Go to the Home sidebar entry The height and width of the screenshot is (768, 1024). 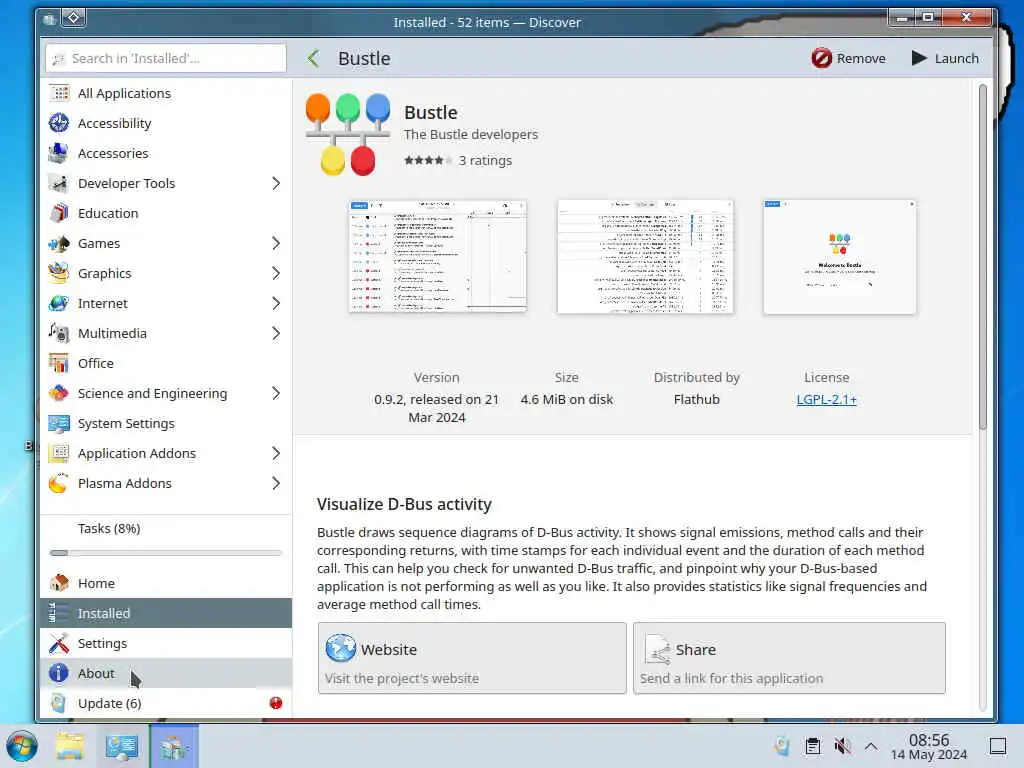pyautogui.click(x=166, y=583)
